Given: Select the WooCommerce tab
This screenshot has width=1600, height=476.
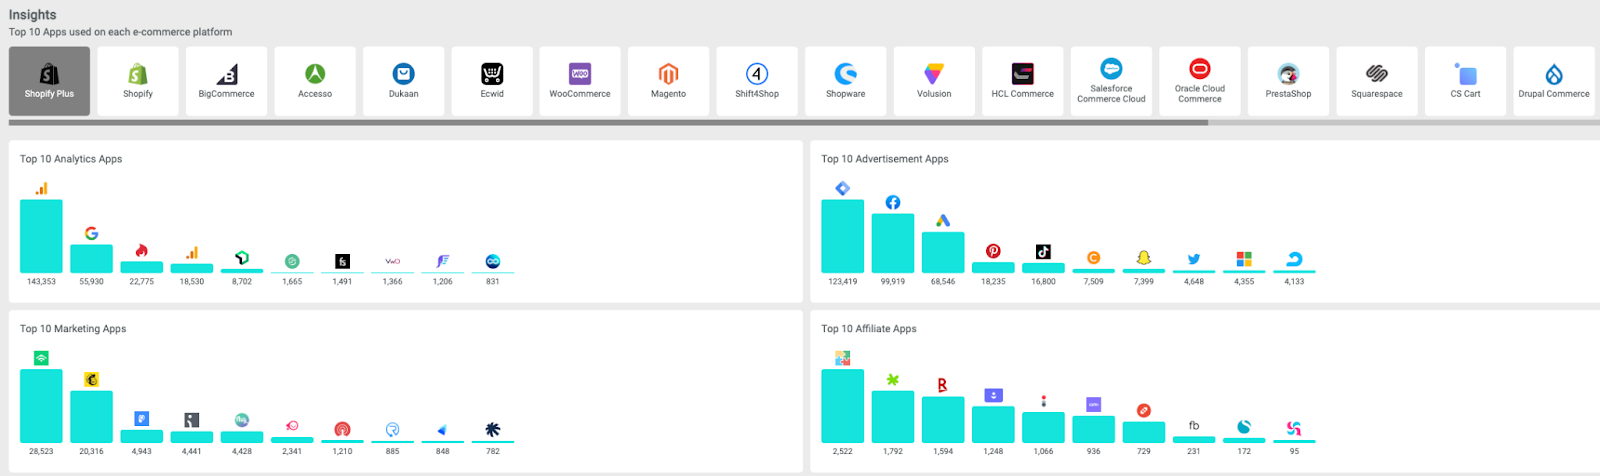Looking at the screenshot, I should pos(580,81).
